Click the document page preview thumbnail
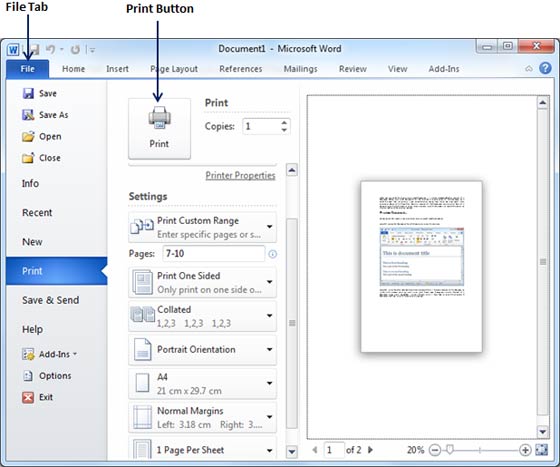The height and width of the screenshot is (467, 560). (421, 266)
